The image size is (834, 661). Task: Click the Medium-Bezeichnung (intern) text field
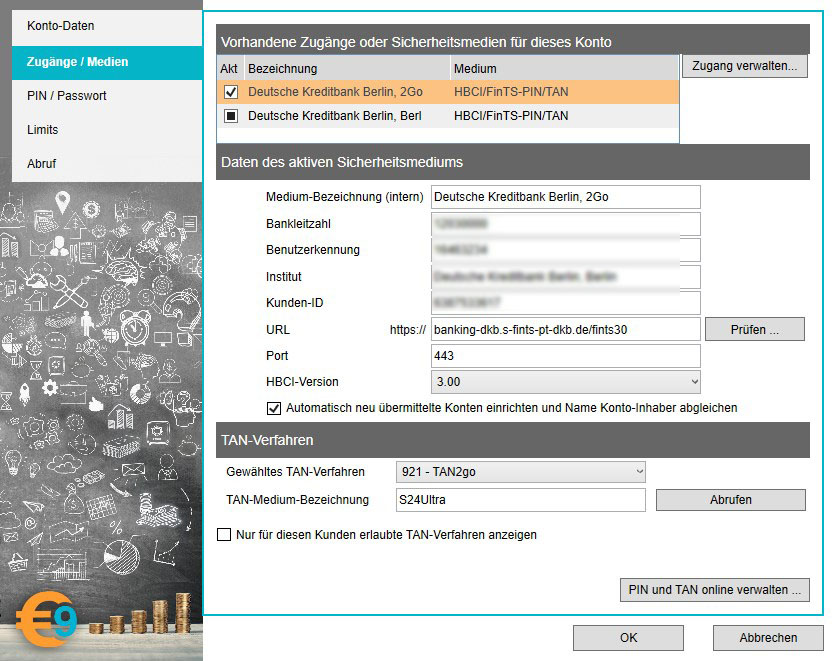point(565,197)
